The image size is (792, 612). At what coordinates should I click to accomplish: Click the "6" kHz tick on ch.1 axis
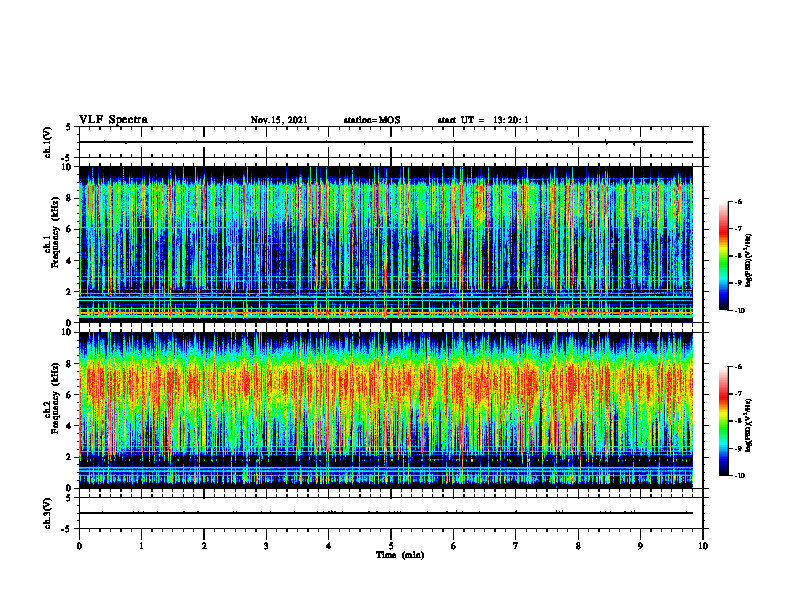coord(70,229)
